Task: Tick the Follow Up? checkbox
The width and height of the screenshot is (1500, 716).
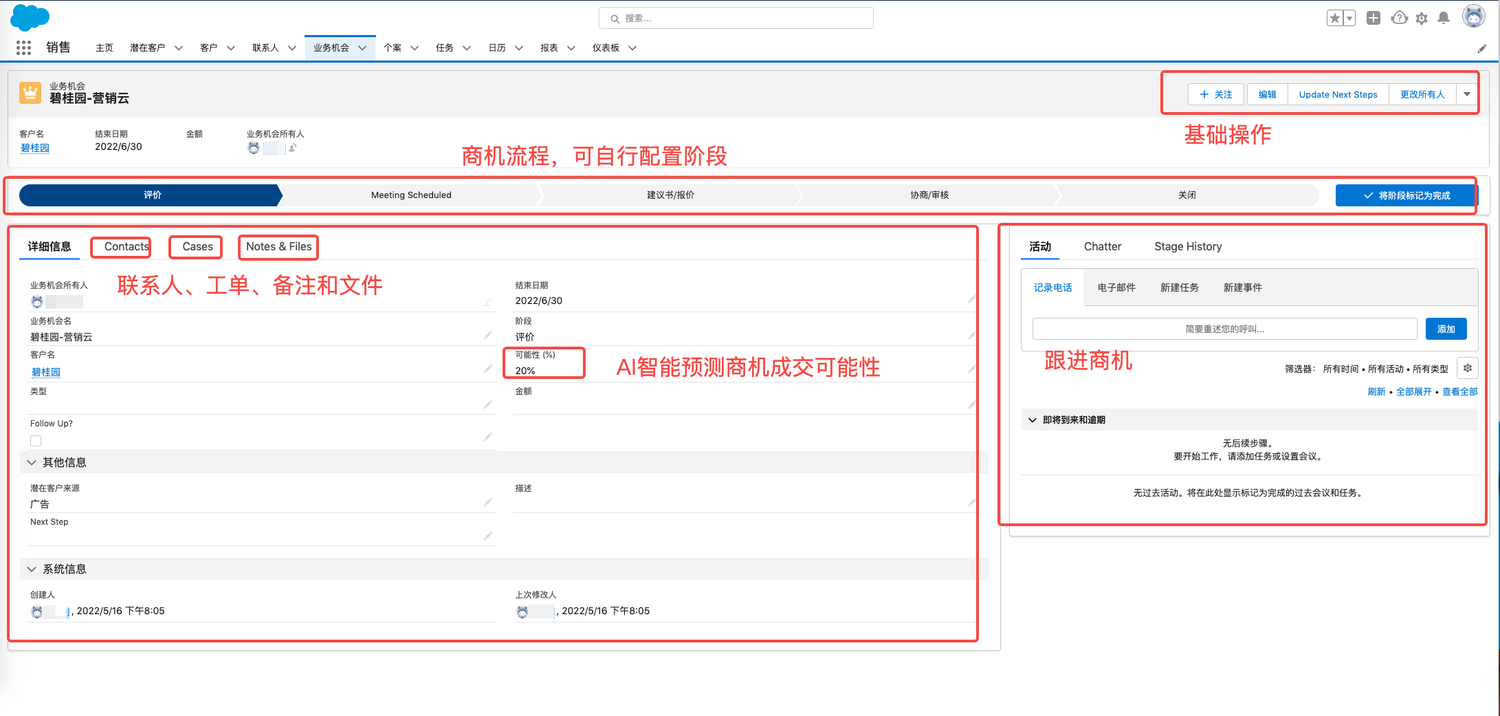Action: coord(36,440)
